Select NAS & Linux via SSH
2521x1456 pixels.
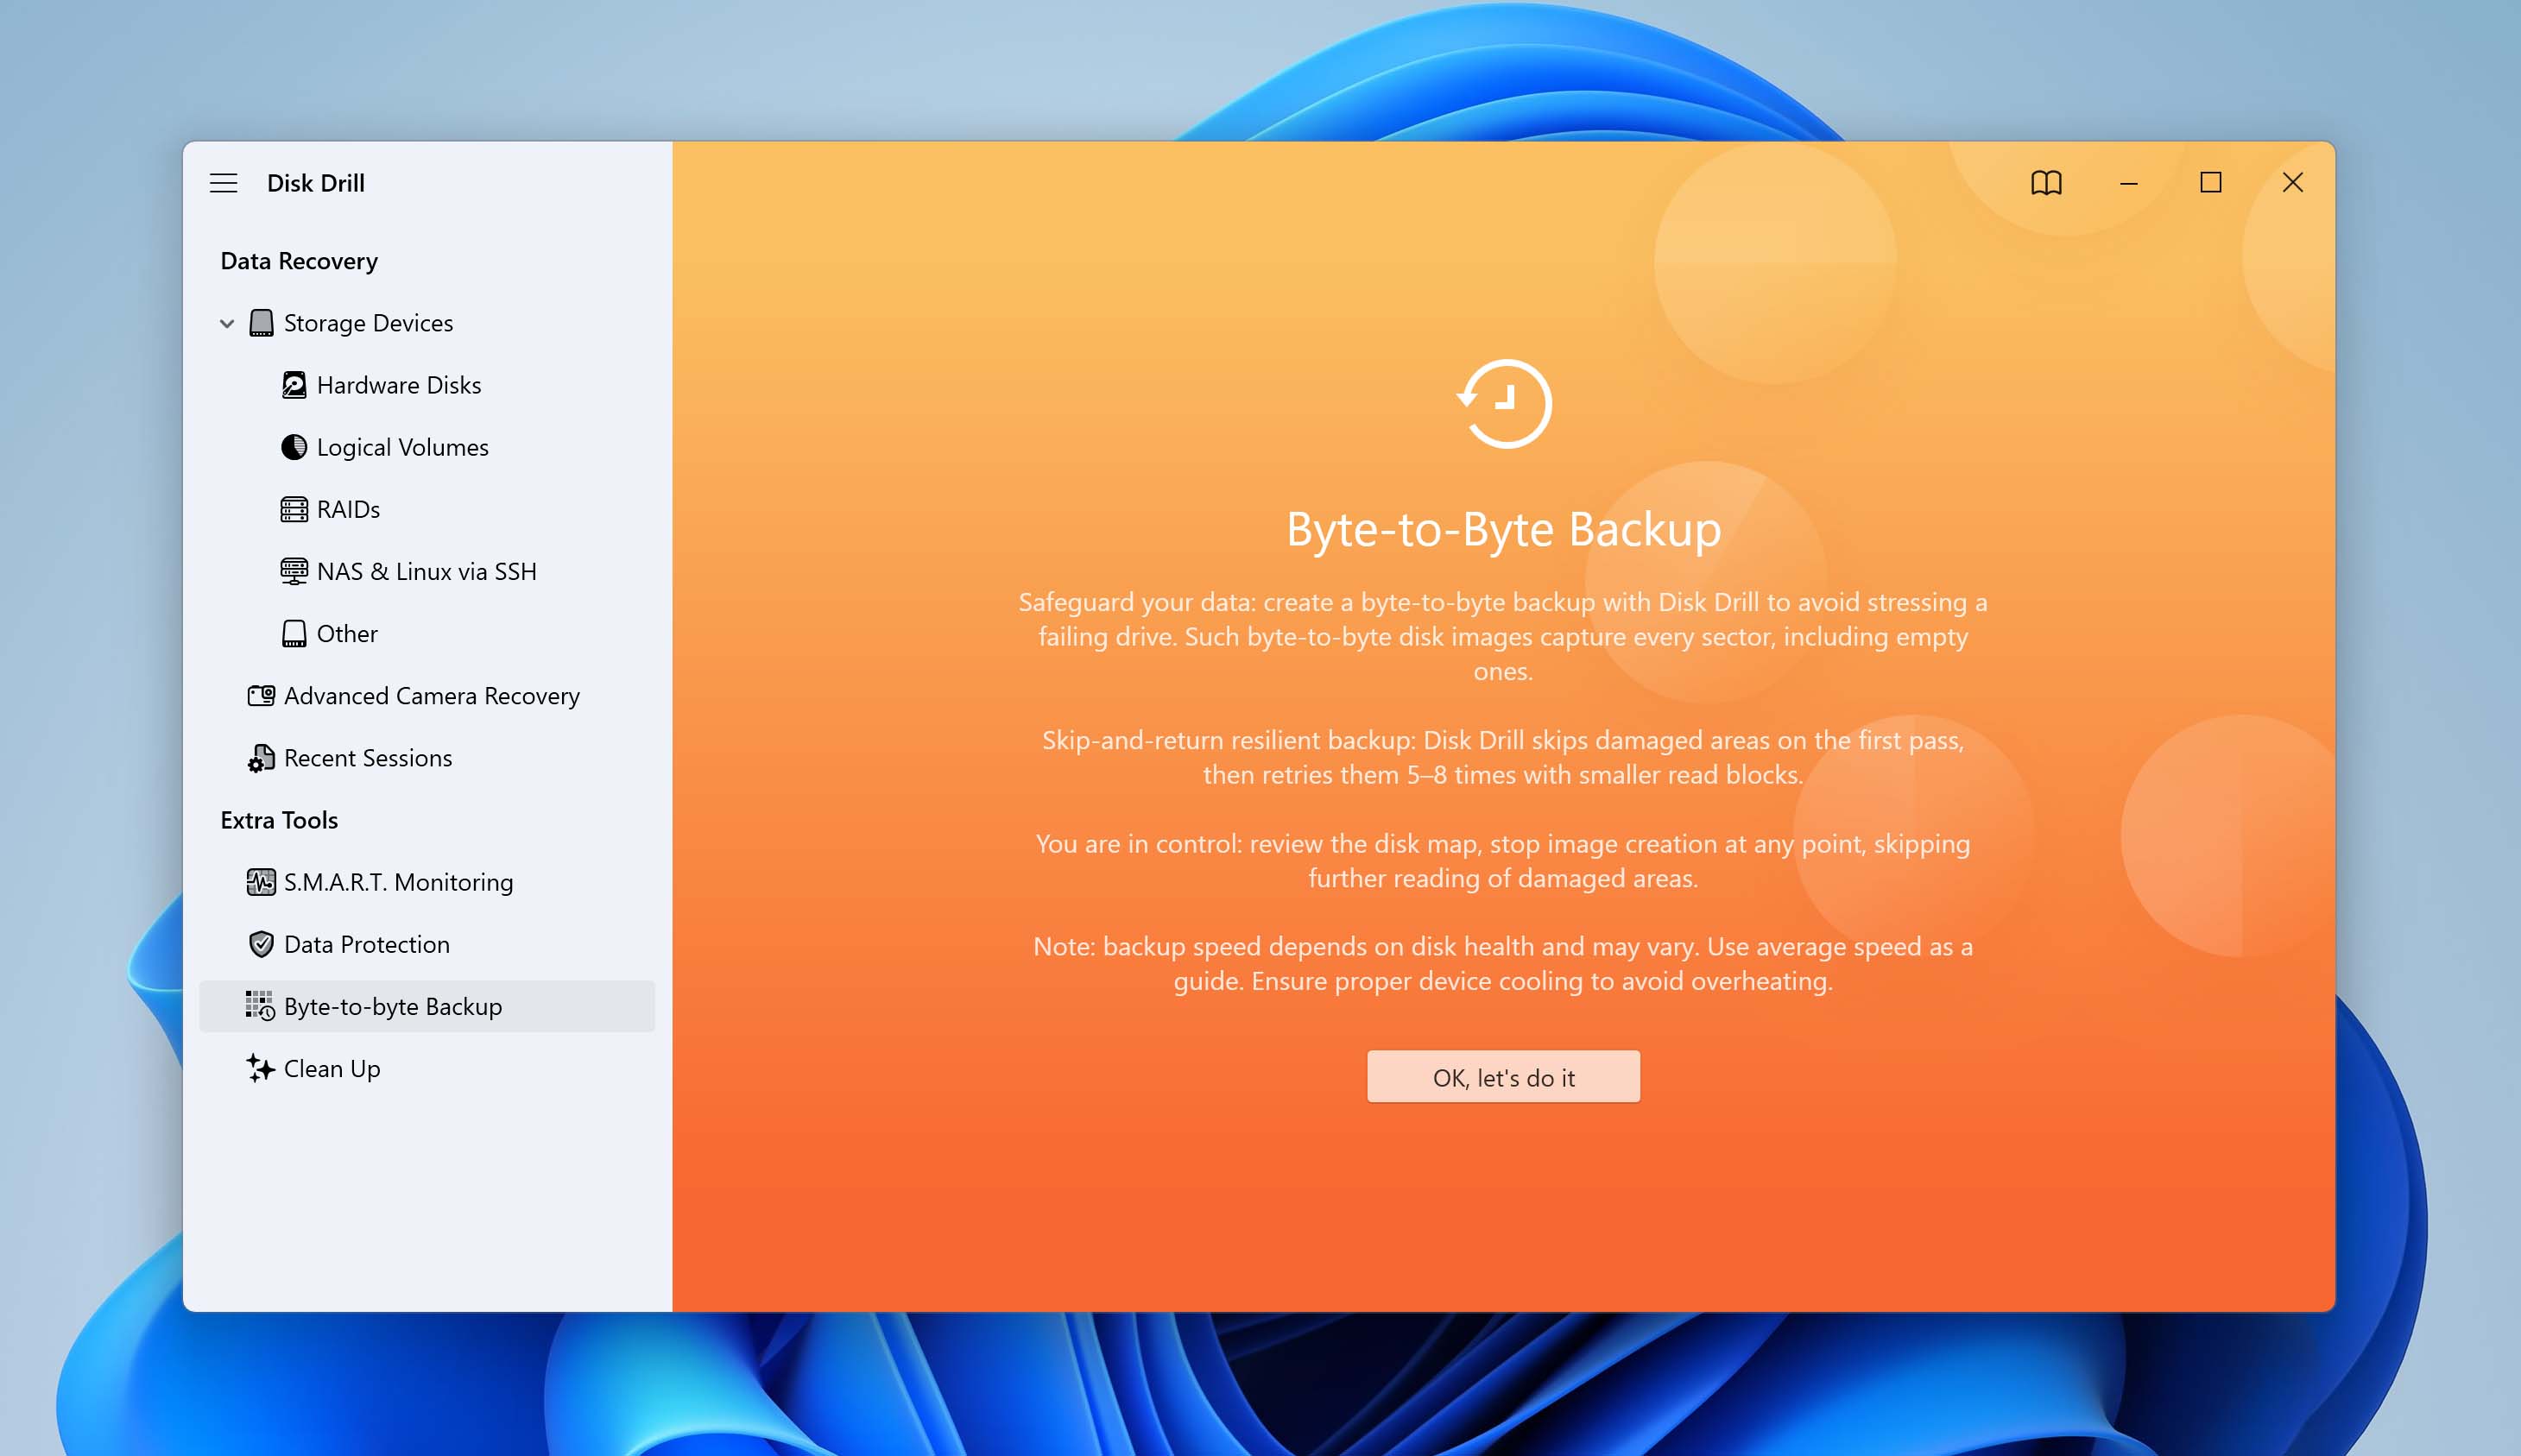(x=426, y=571)
